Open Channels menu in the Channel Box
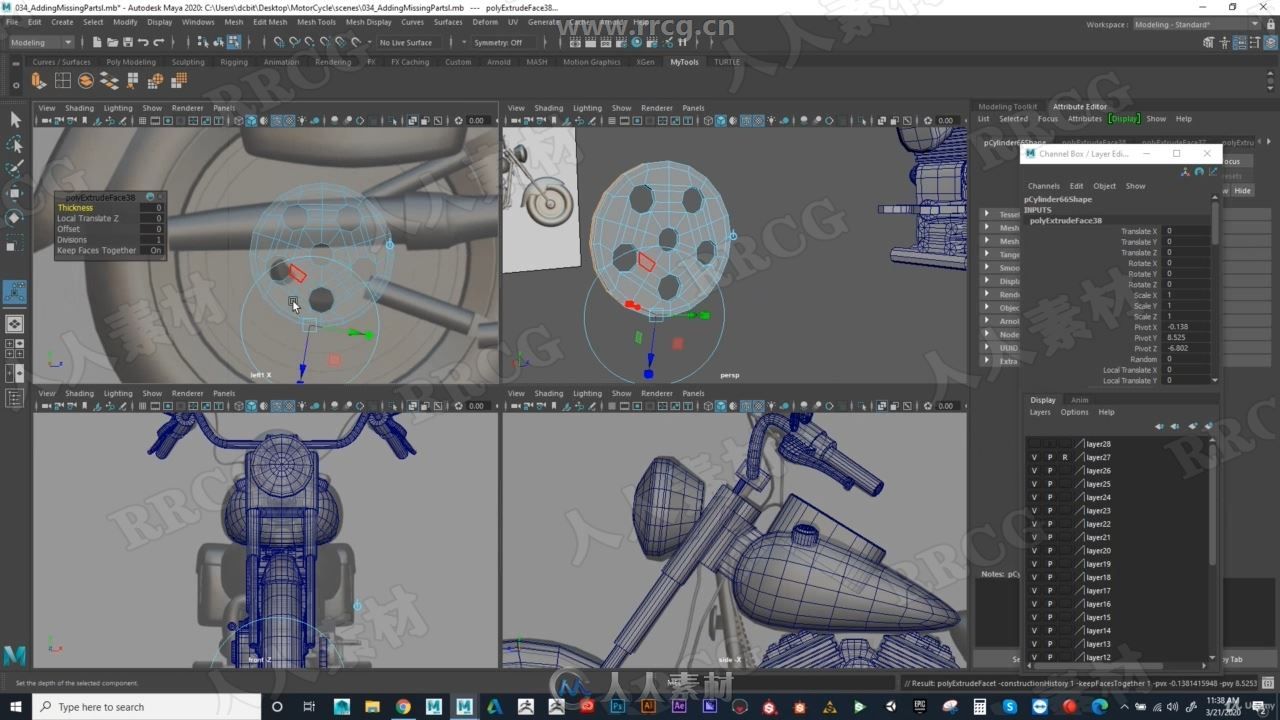 1043,186
